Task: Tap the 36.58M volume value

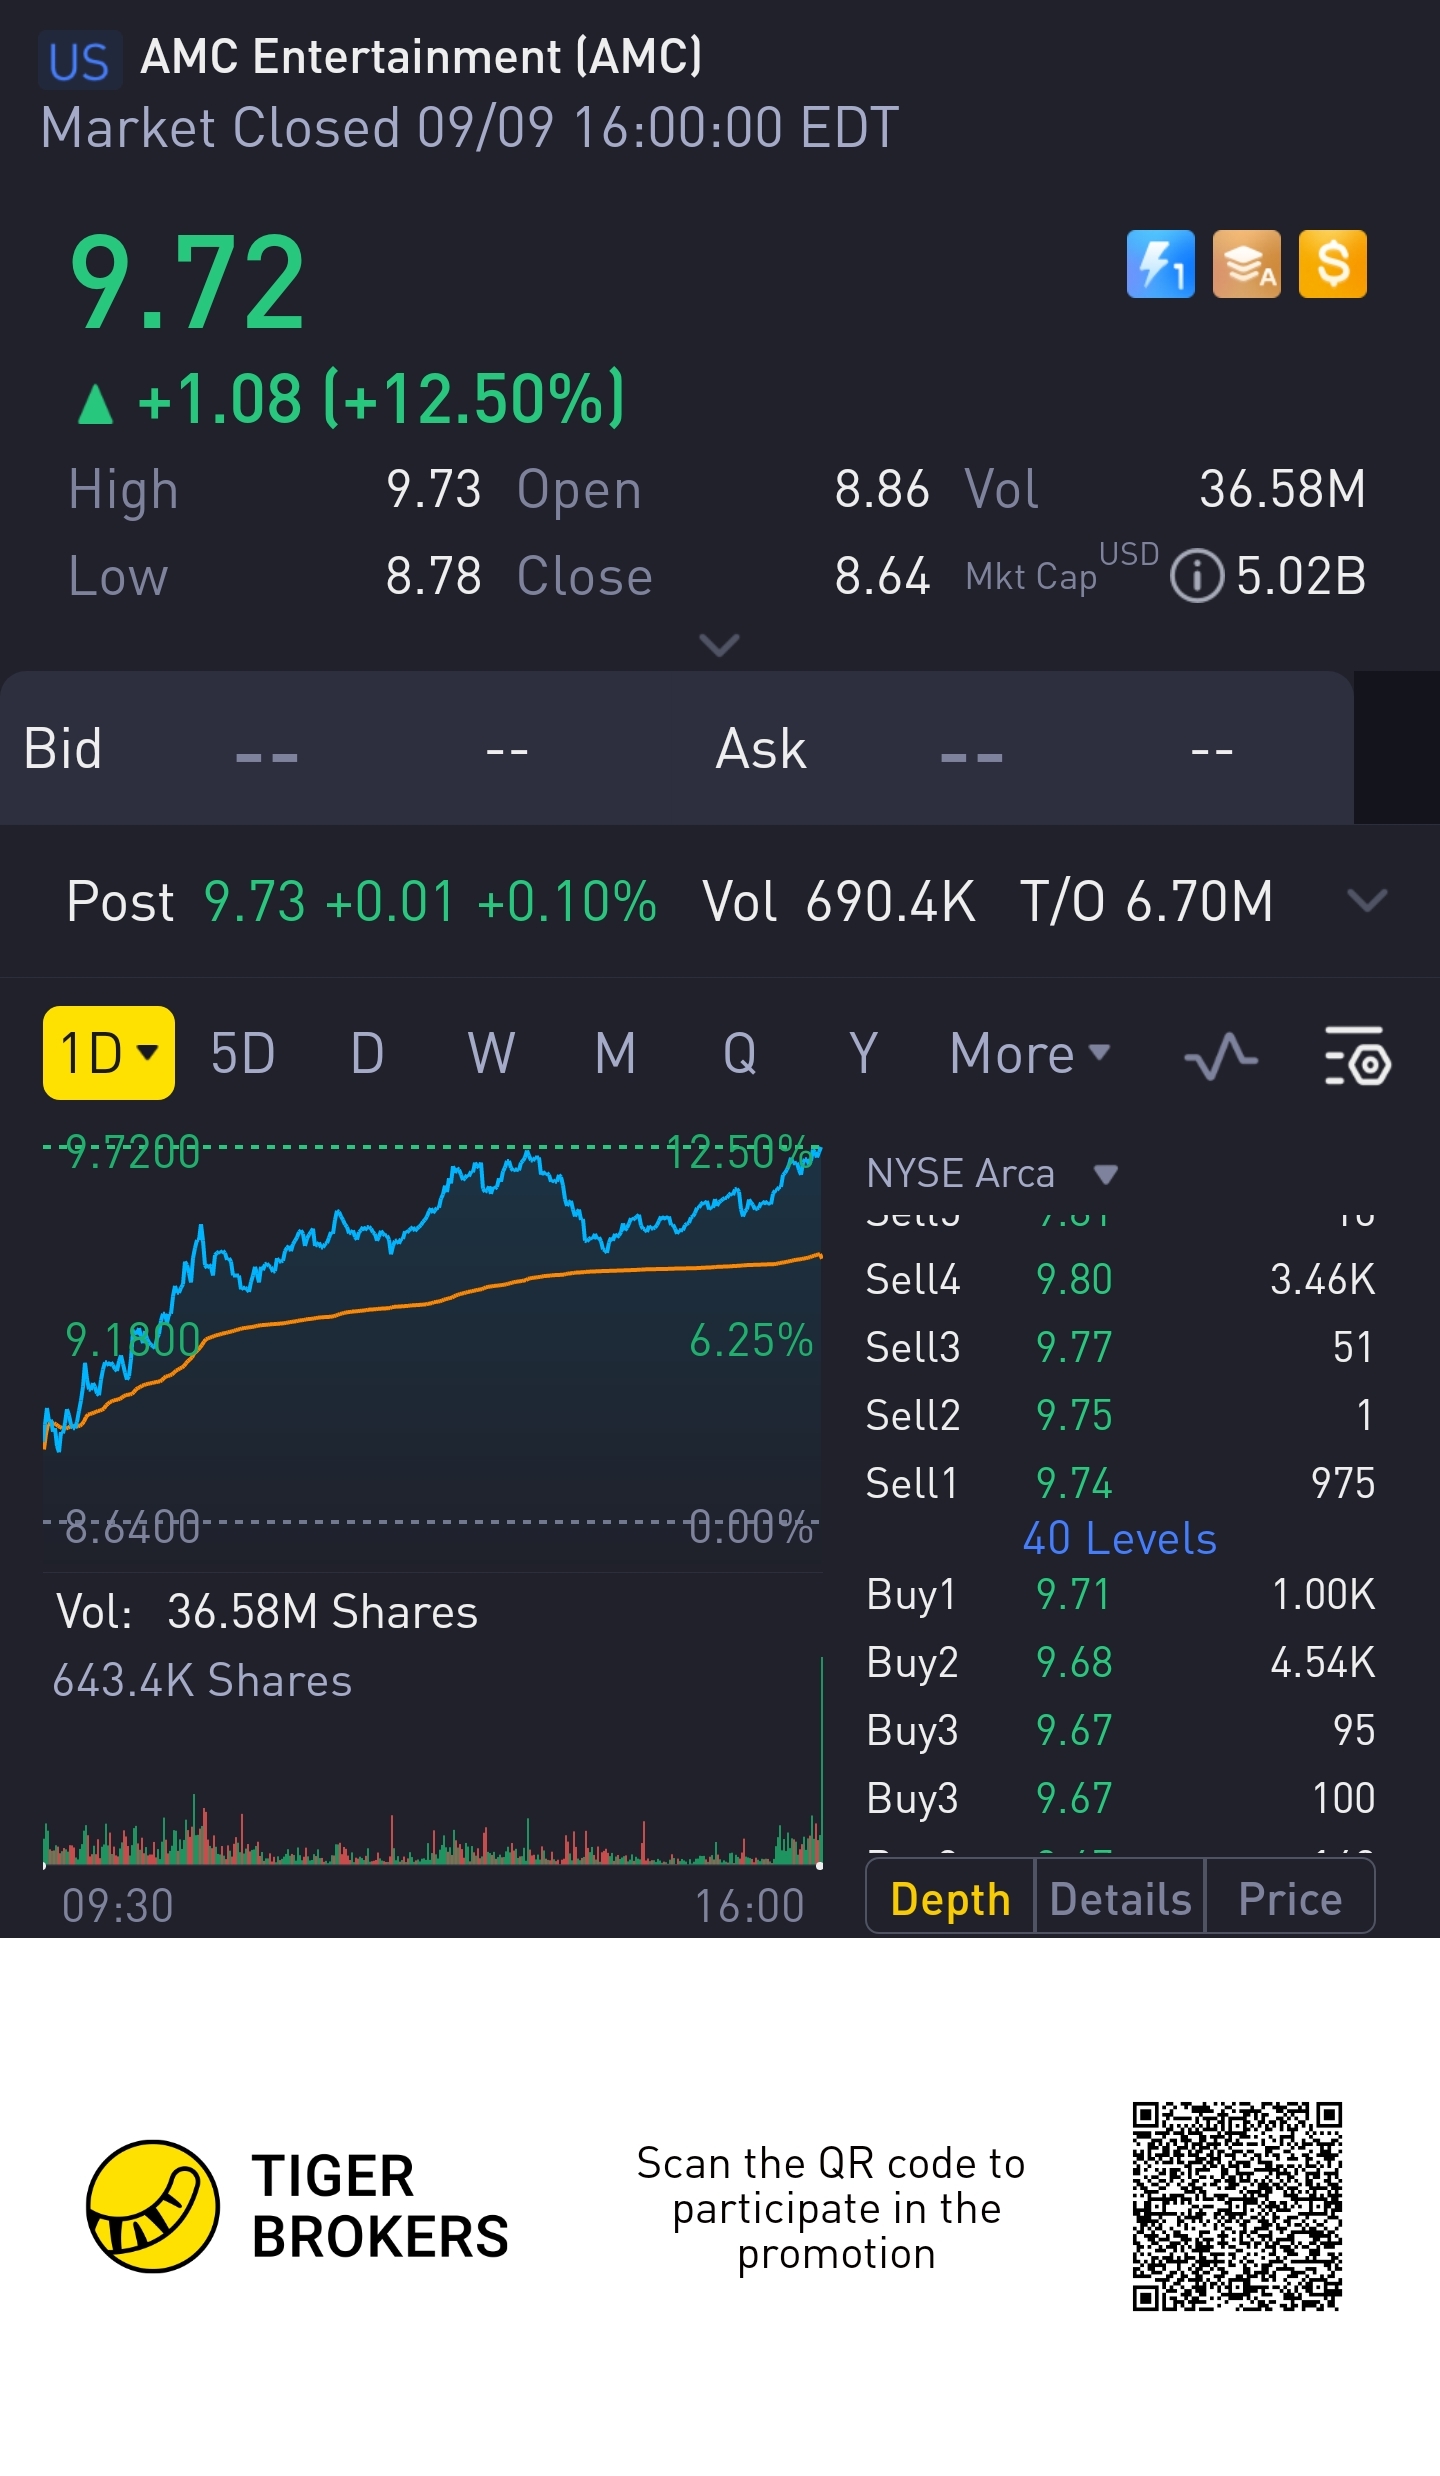Action: [x=1282, y=489]
